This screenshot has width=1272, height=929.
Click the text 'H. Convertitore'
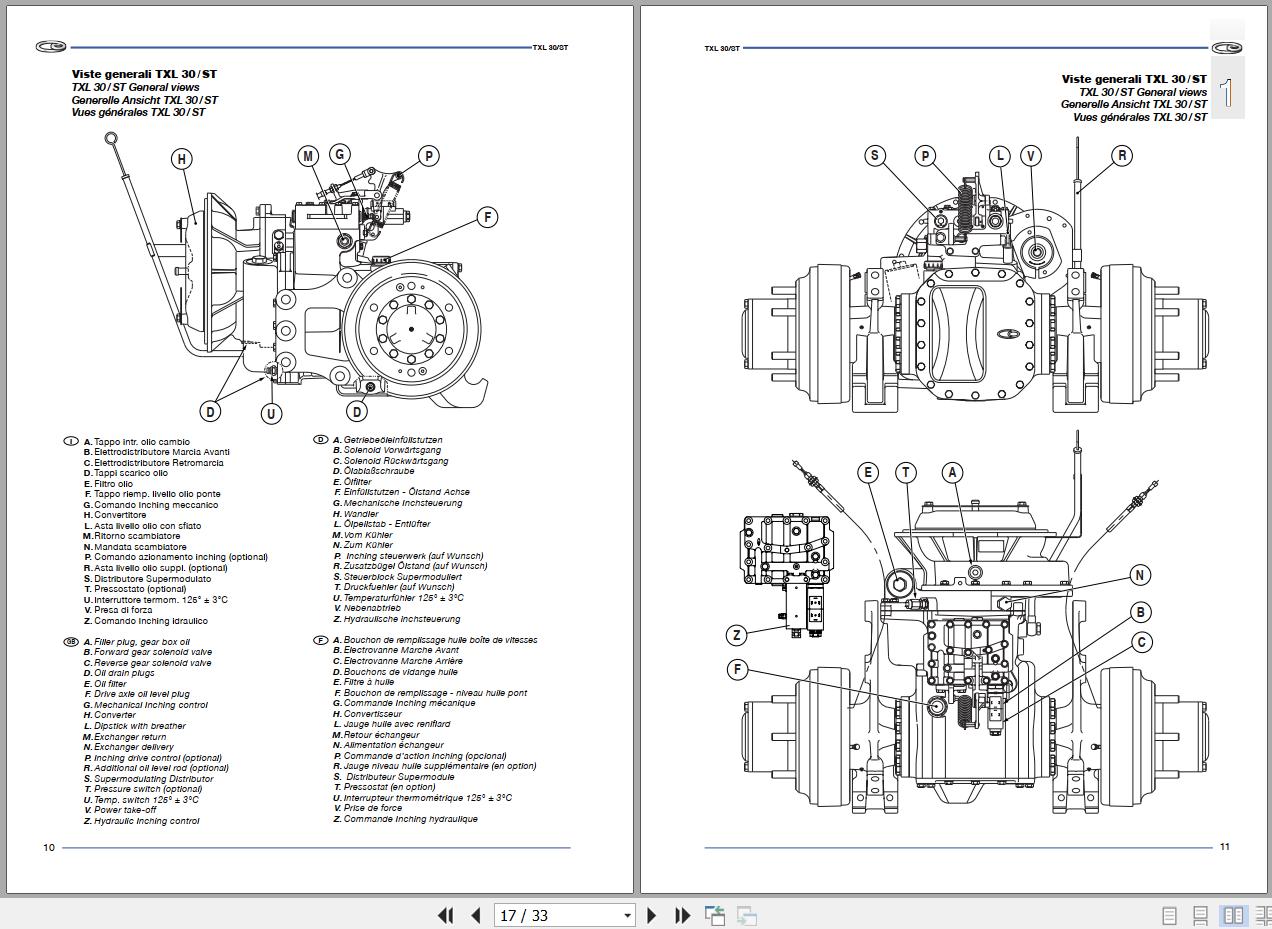click(x=114, y=515)
